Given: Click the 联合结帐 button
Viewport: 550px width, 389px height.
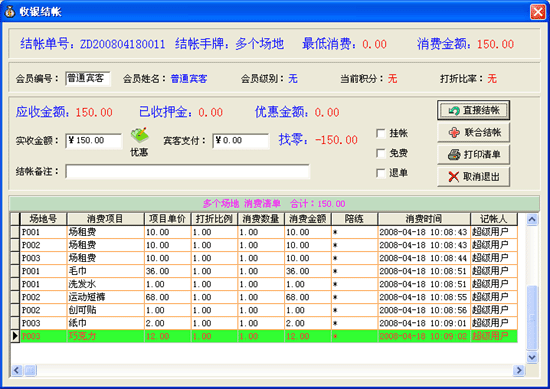Looking at the screenshot, I should pos(473,132).
